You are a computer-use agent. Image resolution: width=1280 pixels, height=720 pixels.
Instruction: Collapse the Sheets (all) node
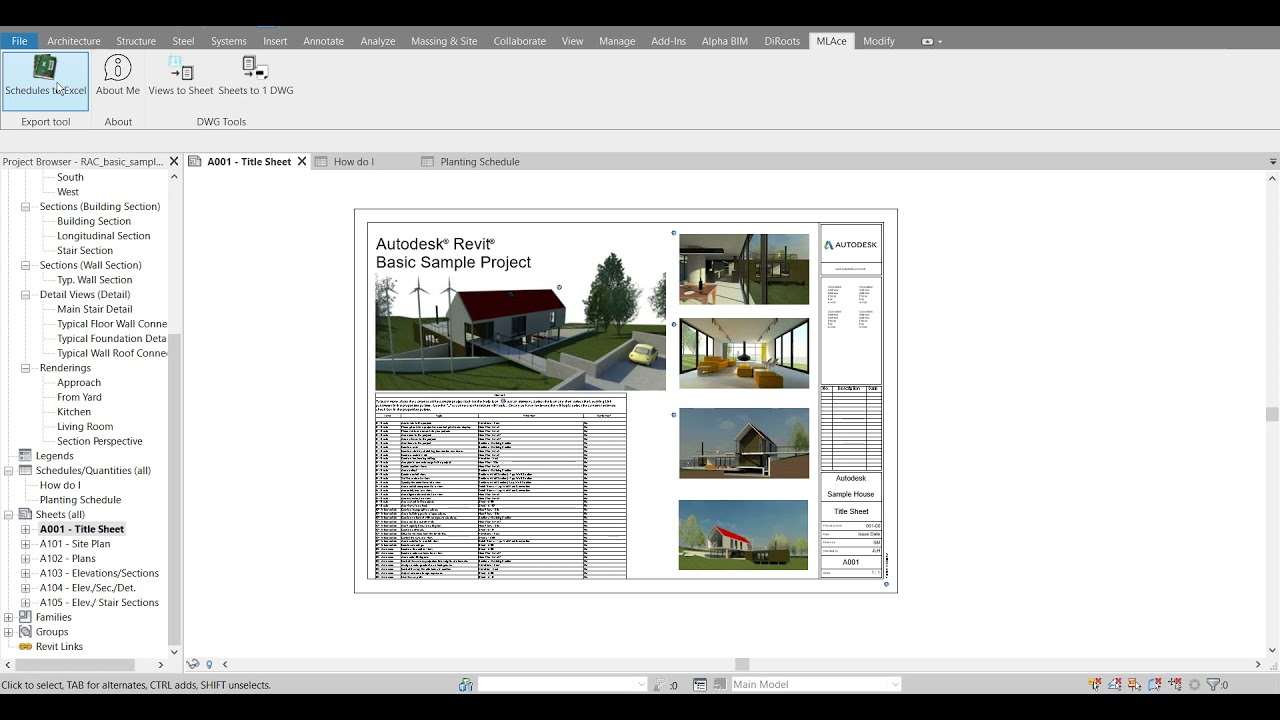[9, 514]
